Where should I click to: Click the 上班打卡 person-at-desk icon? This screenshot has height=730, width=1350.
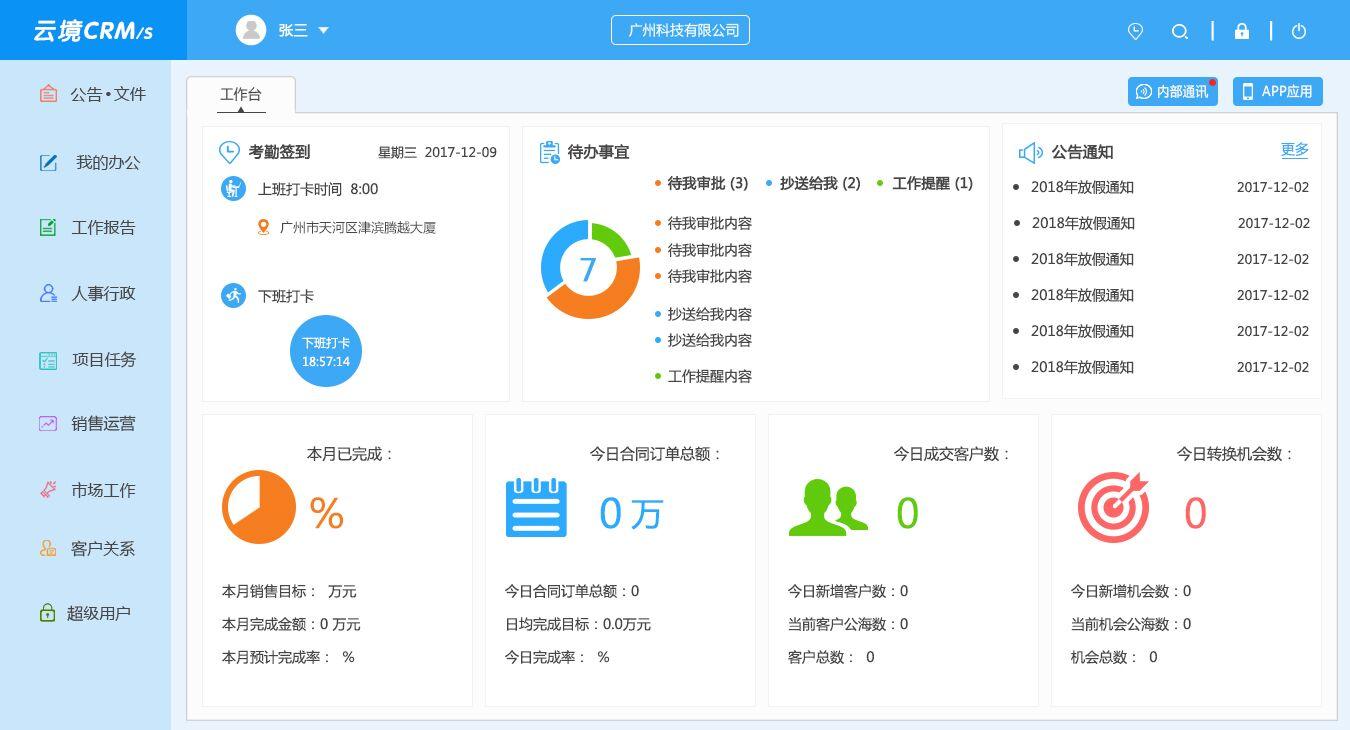tap(233, 188)
